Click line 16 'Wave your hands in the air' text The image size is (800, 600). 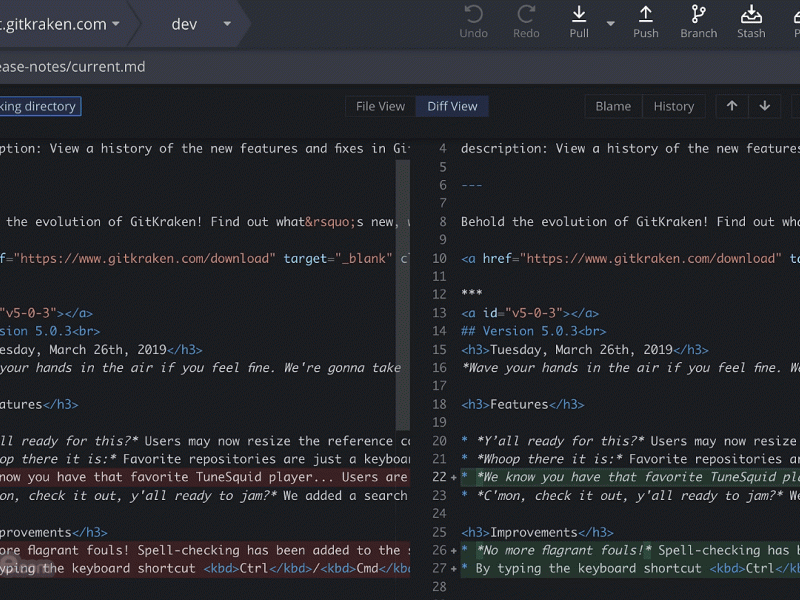[630, 368]
